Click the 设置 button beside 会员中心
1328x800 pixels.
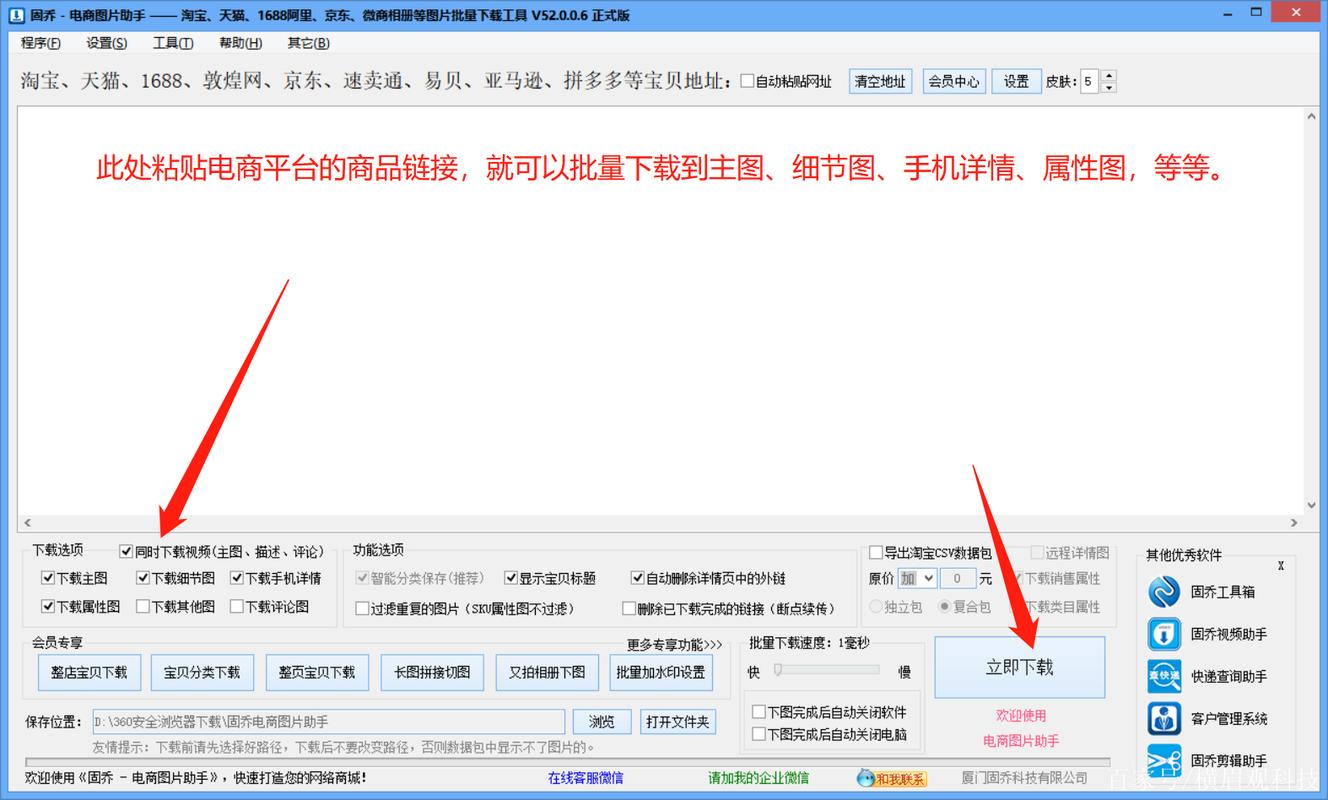click(x=1017, y=82)
